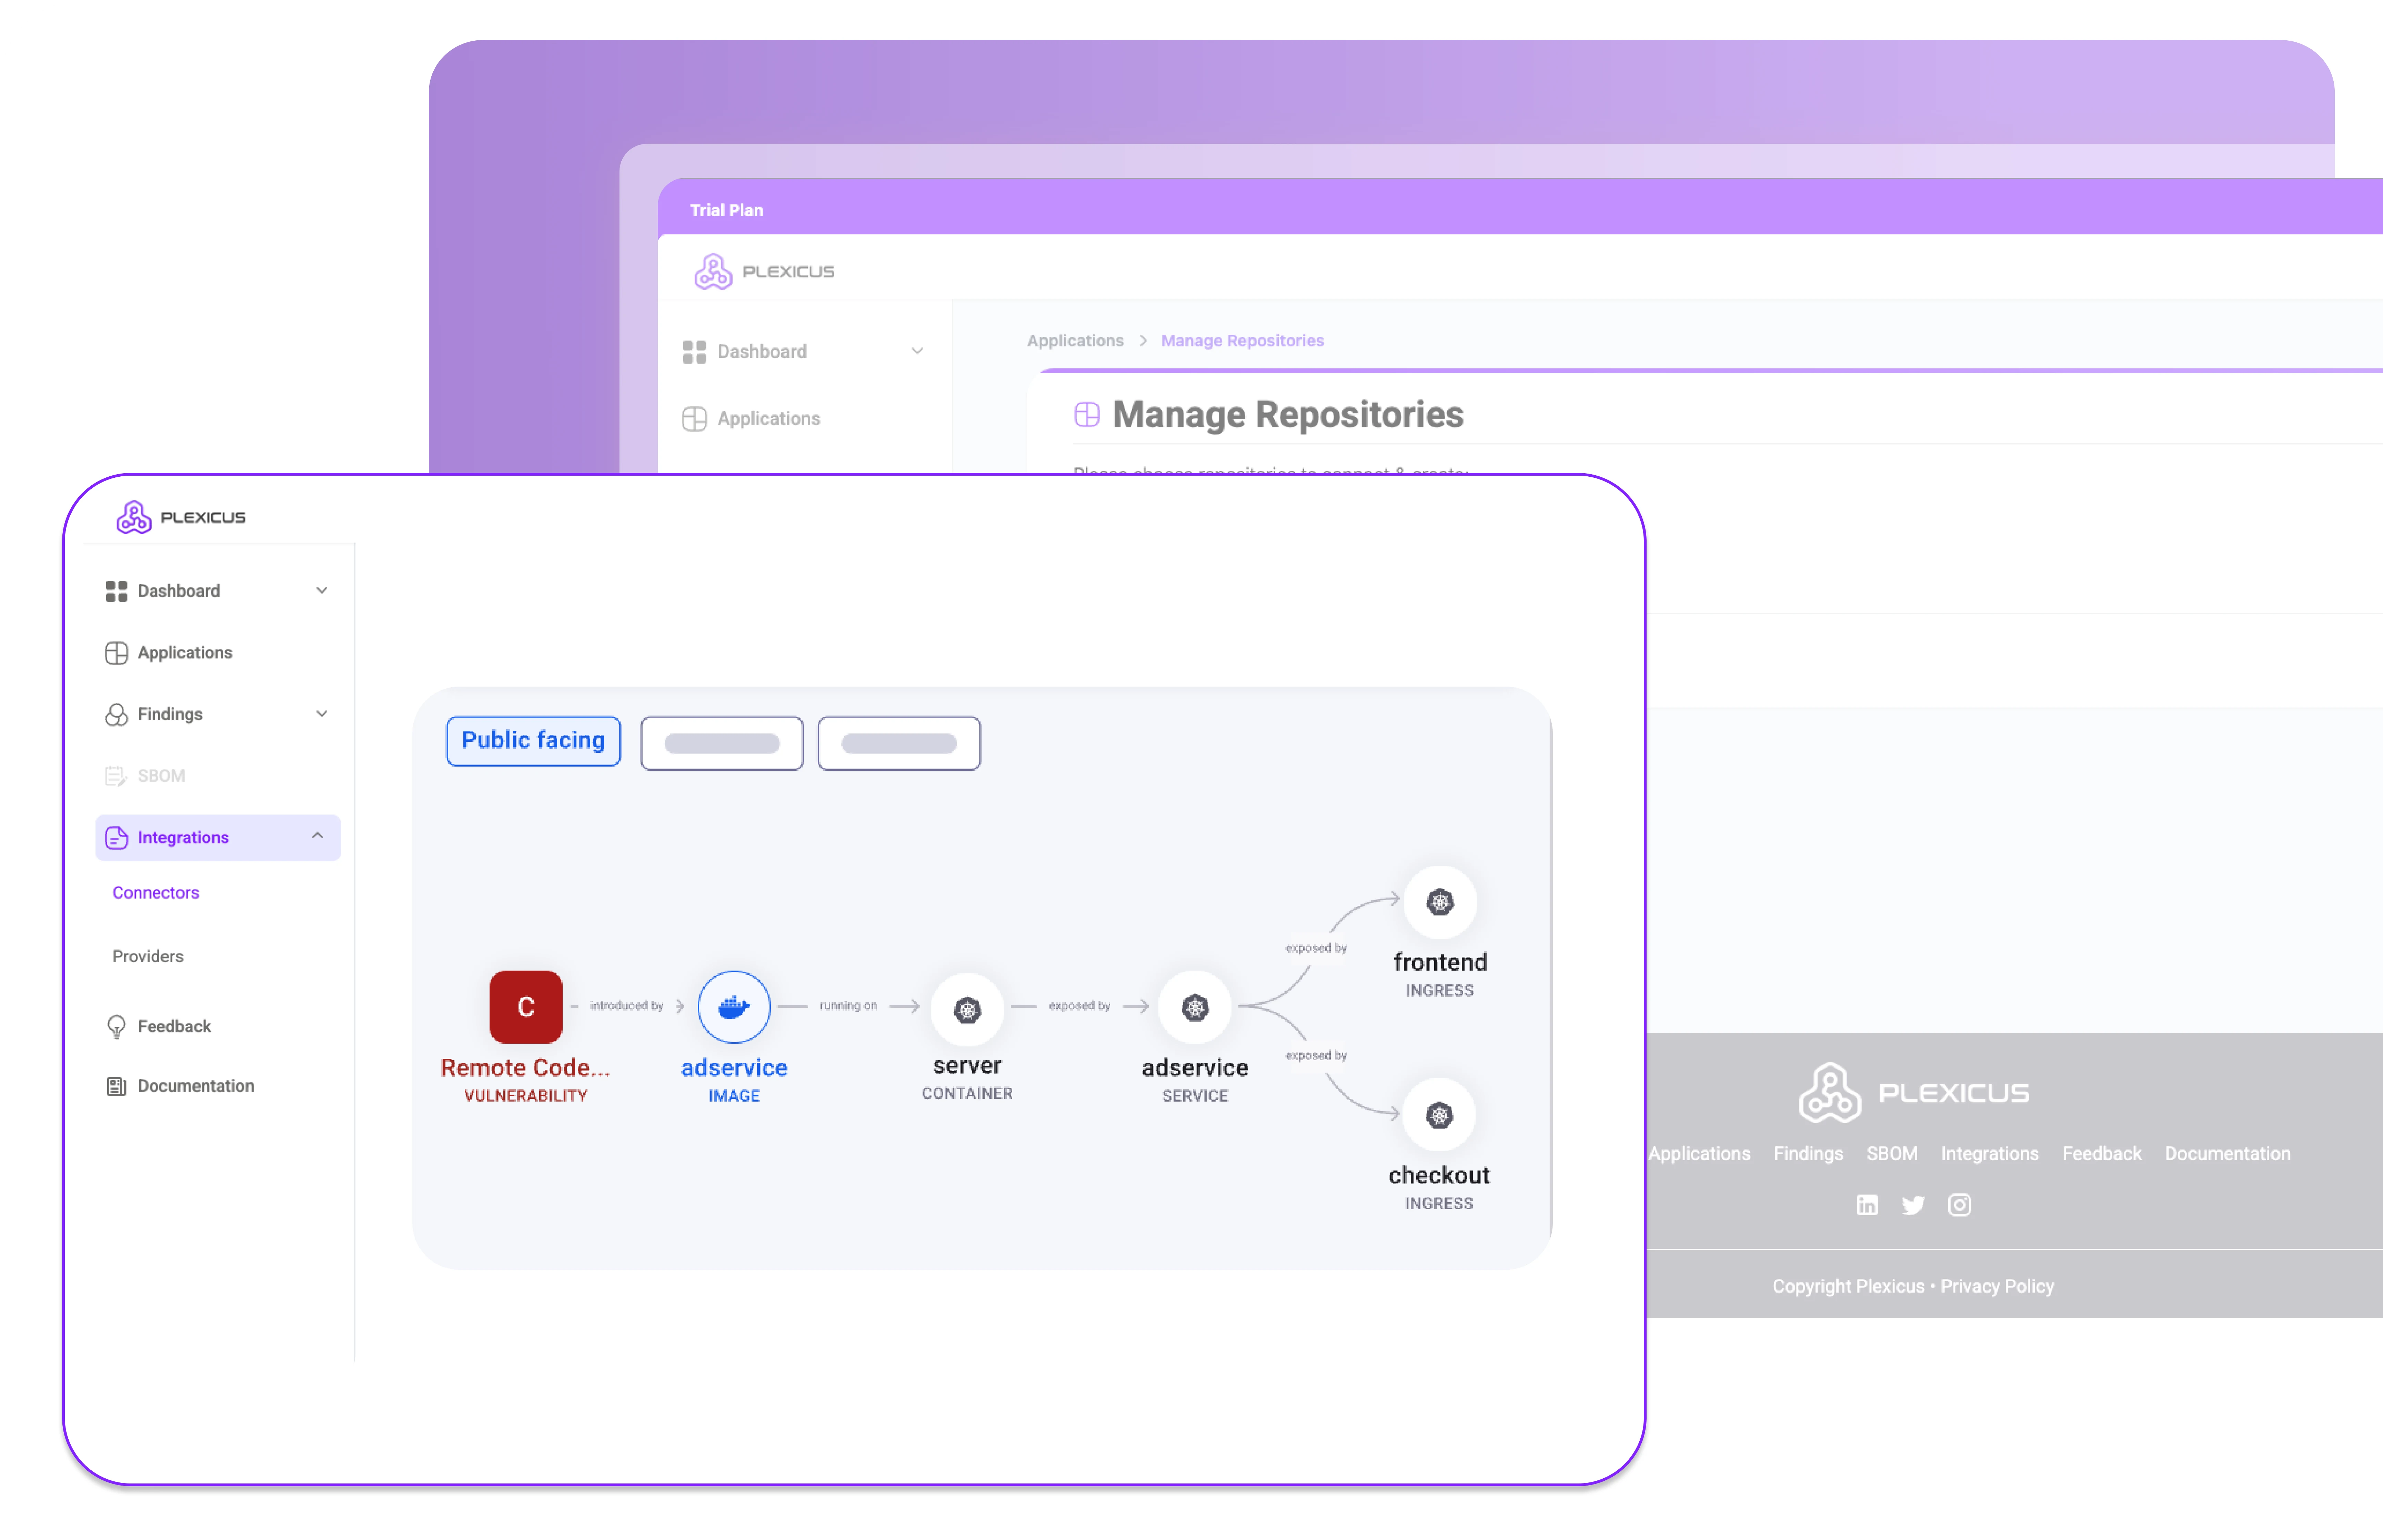The height and width of the screenshot is (1540, 2383).
Task: Open the Twitter icon in footer
Action: tap(1913, 1206)
